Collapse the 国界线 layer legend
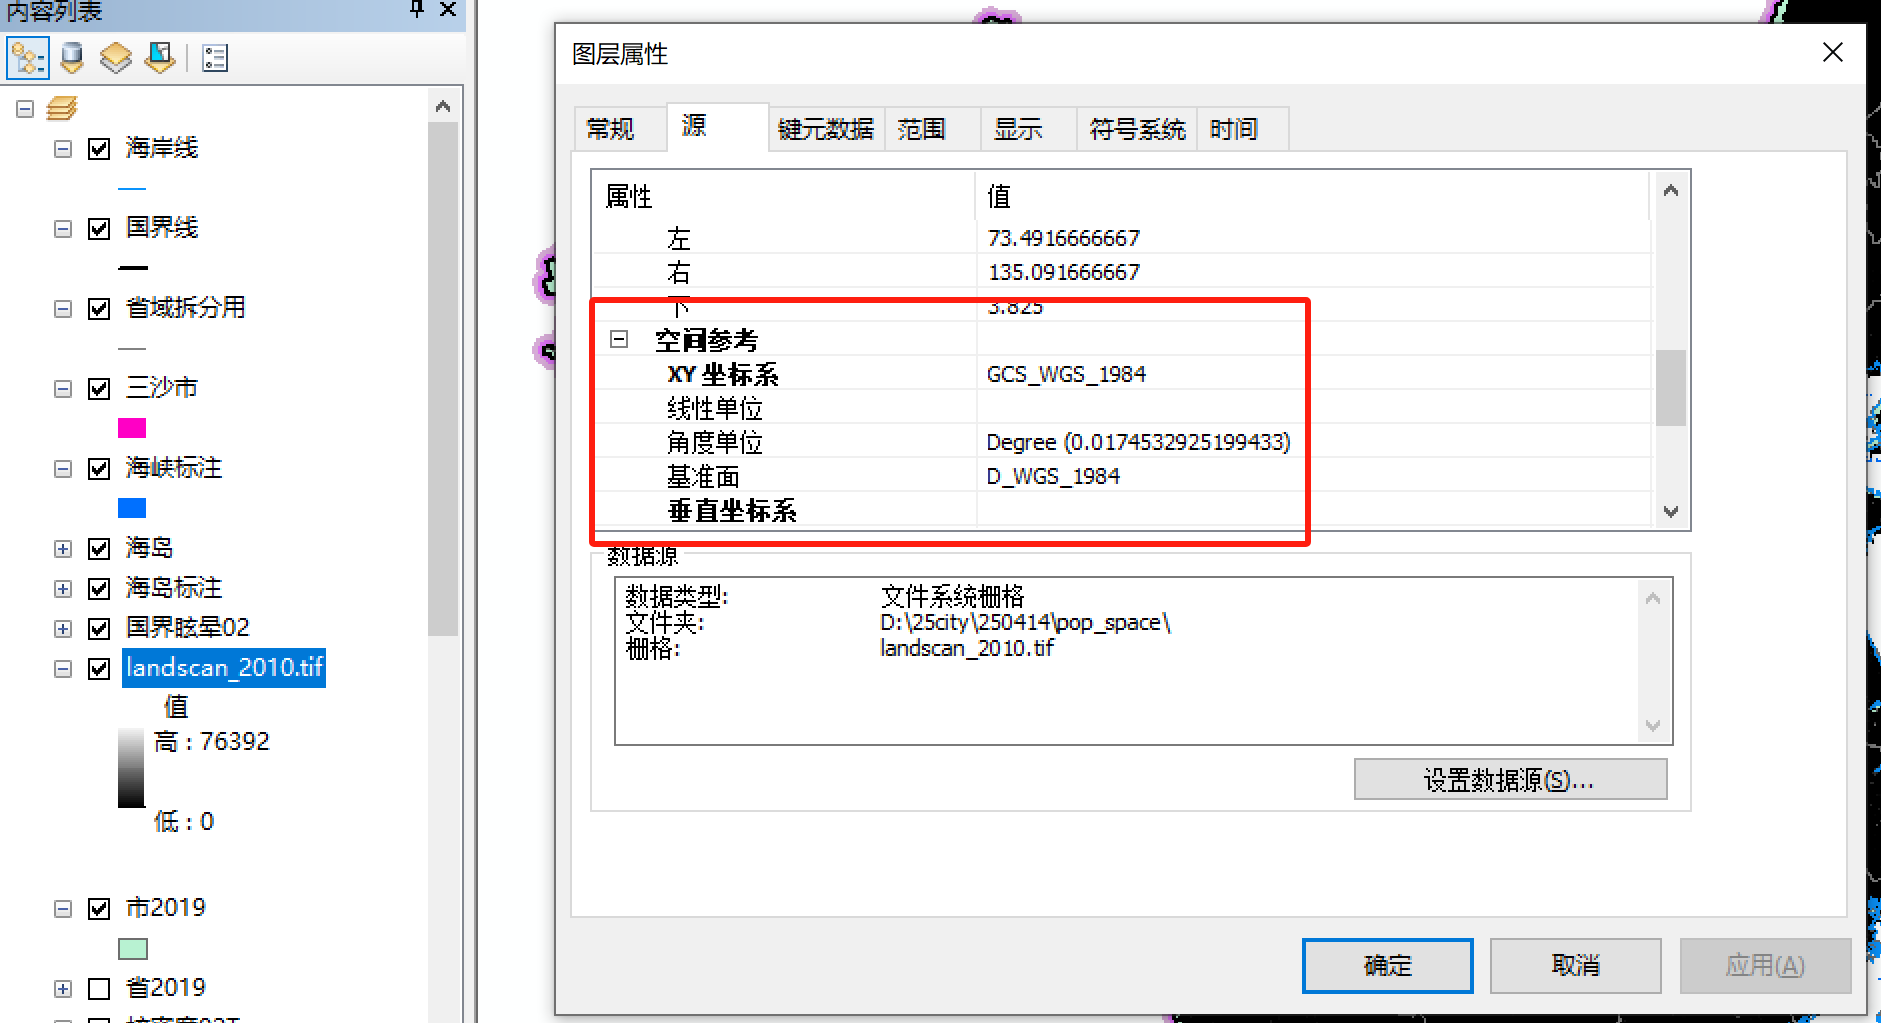Screen dimensions: 1881x1023 63,228
